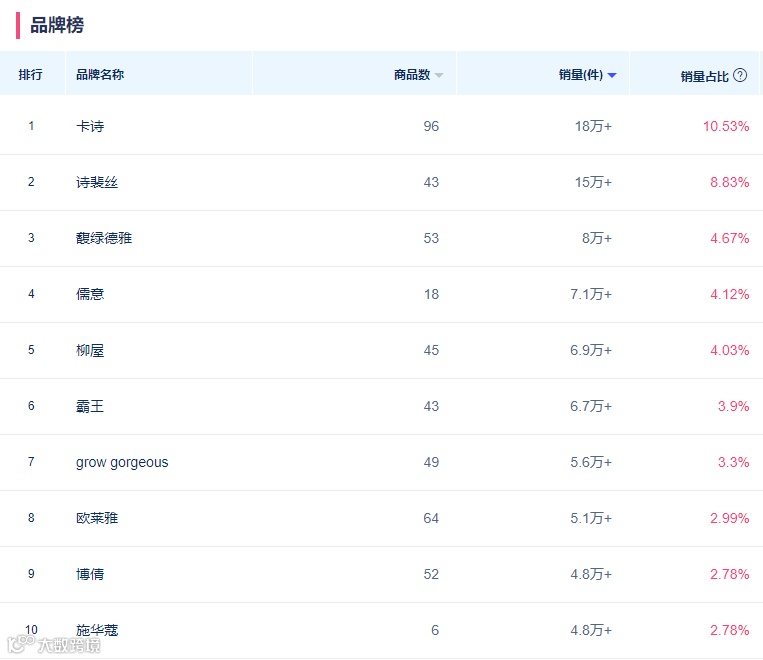This screenshot has height=660, width=763.
Task: Open the 销量占比 help question-mark icon
Action: coord(740,75)
